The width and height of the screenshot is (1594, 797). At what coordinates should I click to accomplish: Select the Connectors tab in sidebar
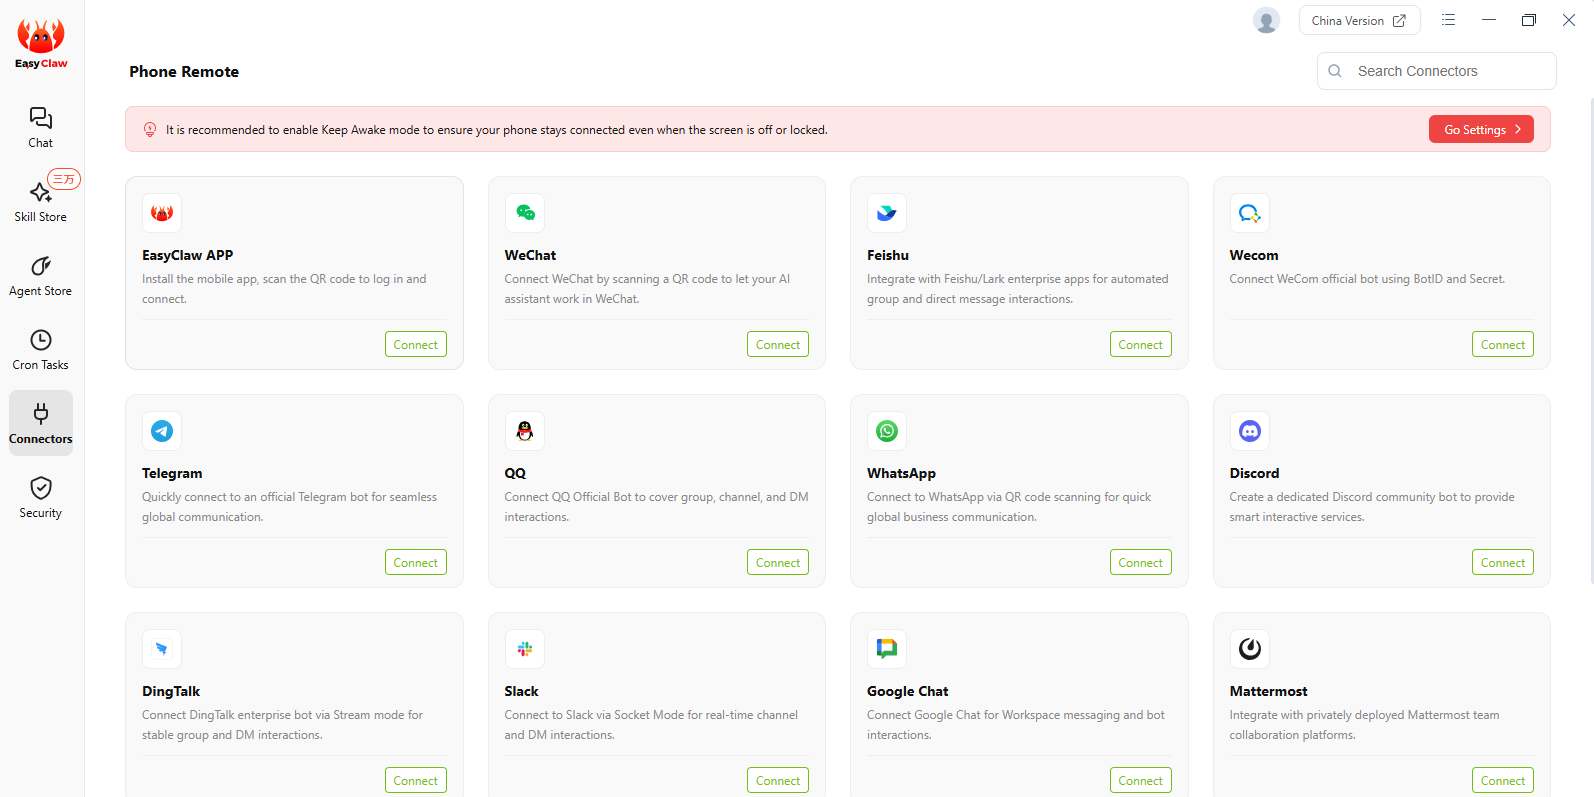pos(41,423)
